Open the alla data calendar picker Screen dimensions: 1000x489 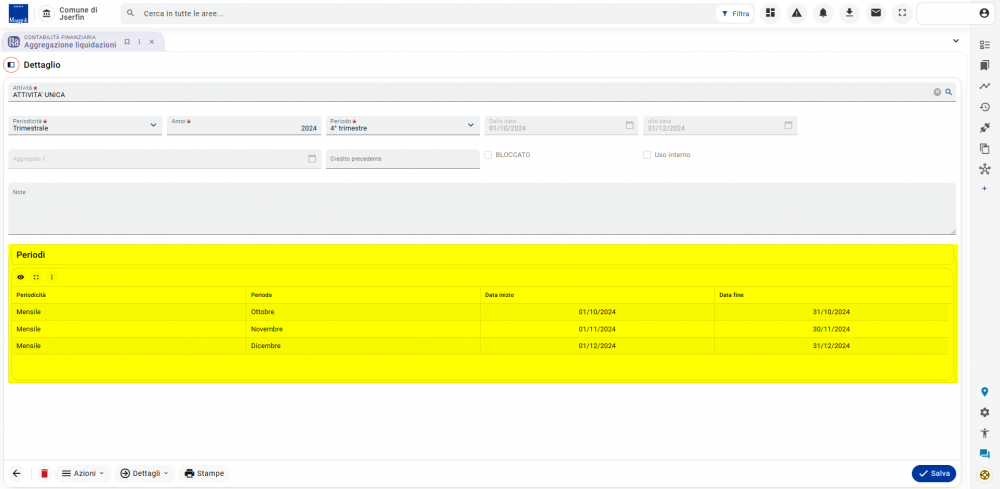788,125
